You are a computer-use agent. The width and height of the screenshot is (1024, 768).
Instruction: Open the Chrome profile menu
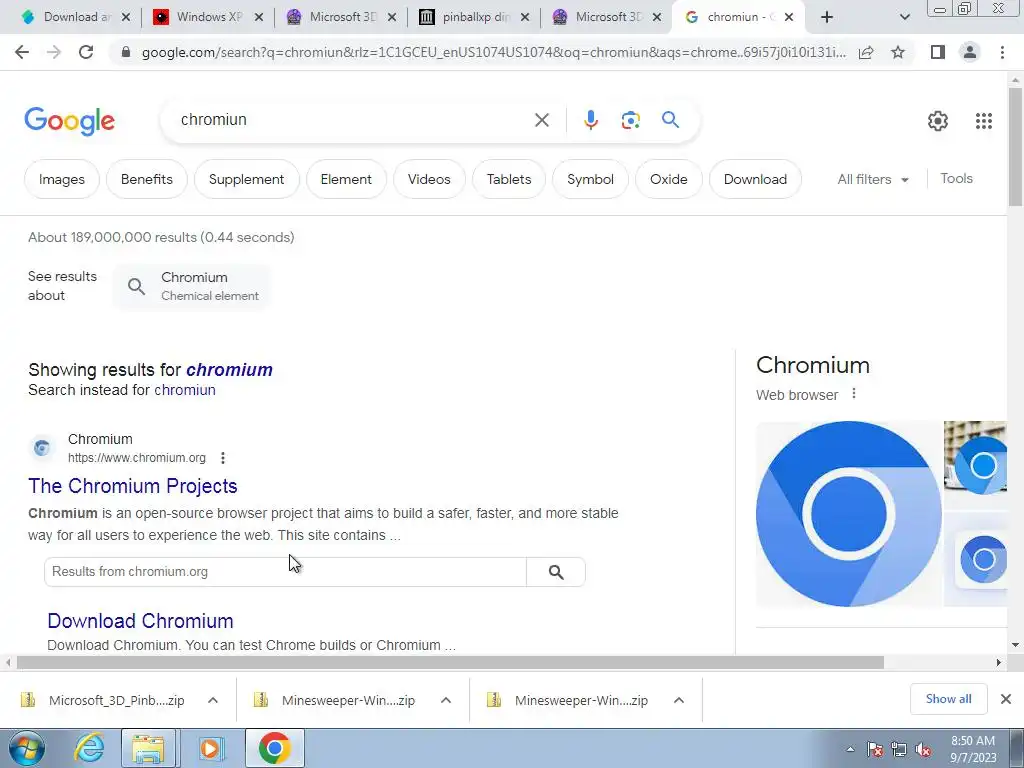pos(970,52)
